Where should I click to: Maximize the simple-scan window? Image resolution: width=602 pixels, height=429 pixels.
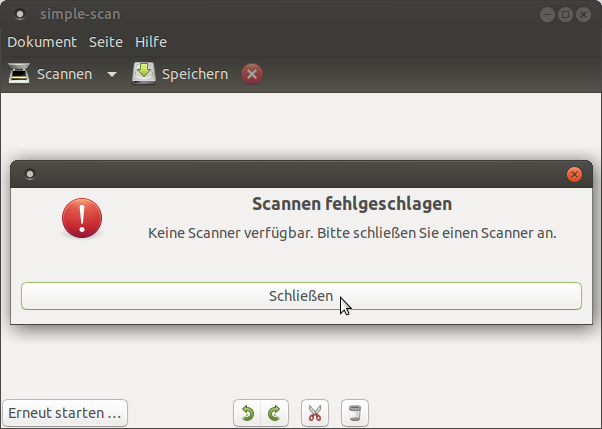(565, 15)
